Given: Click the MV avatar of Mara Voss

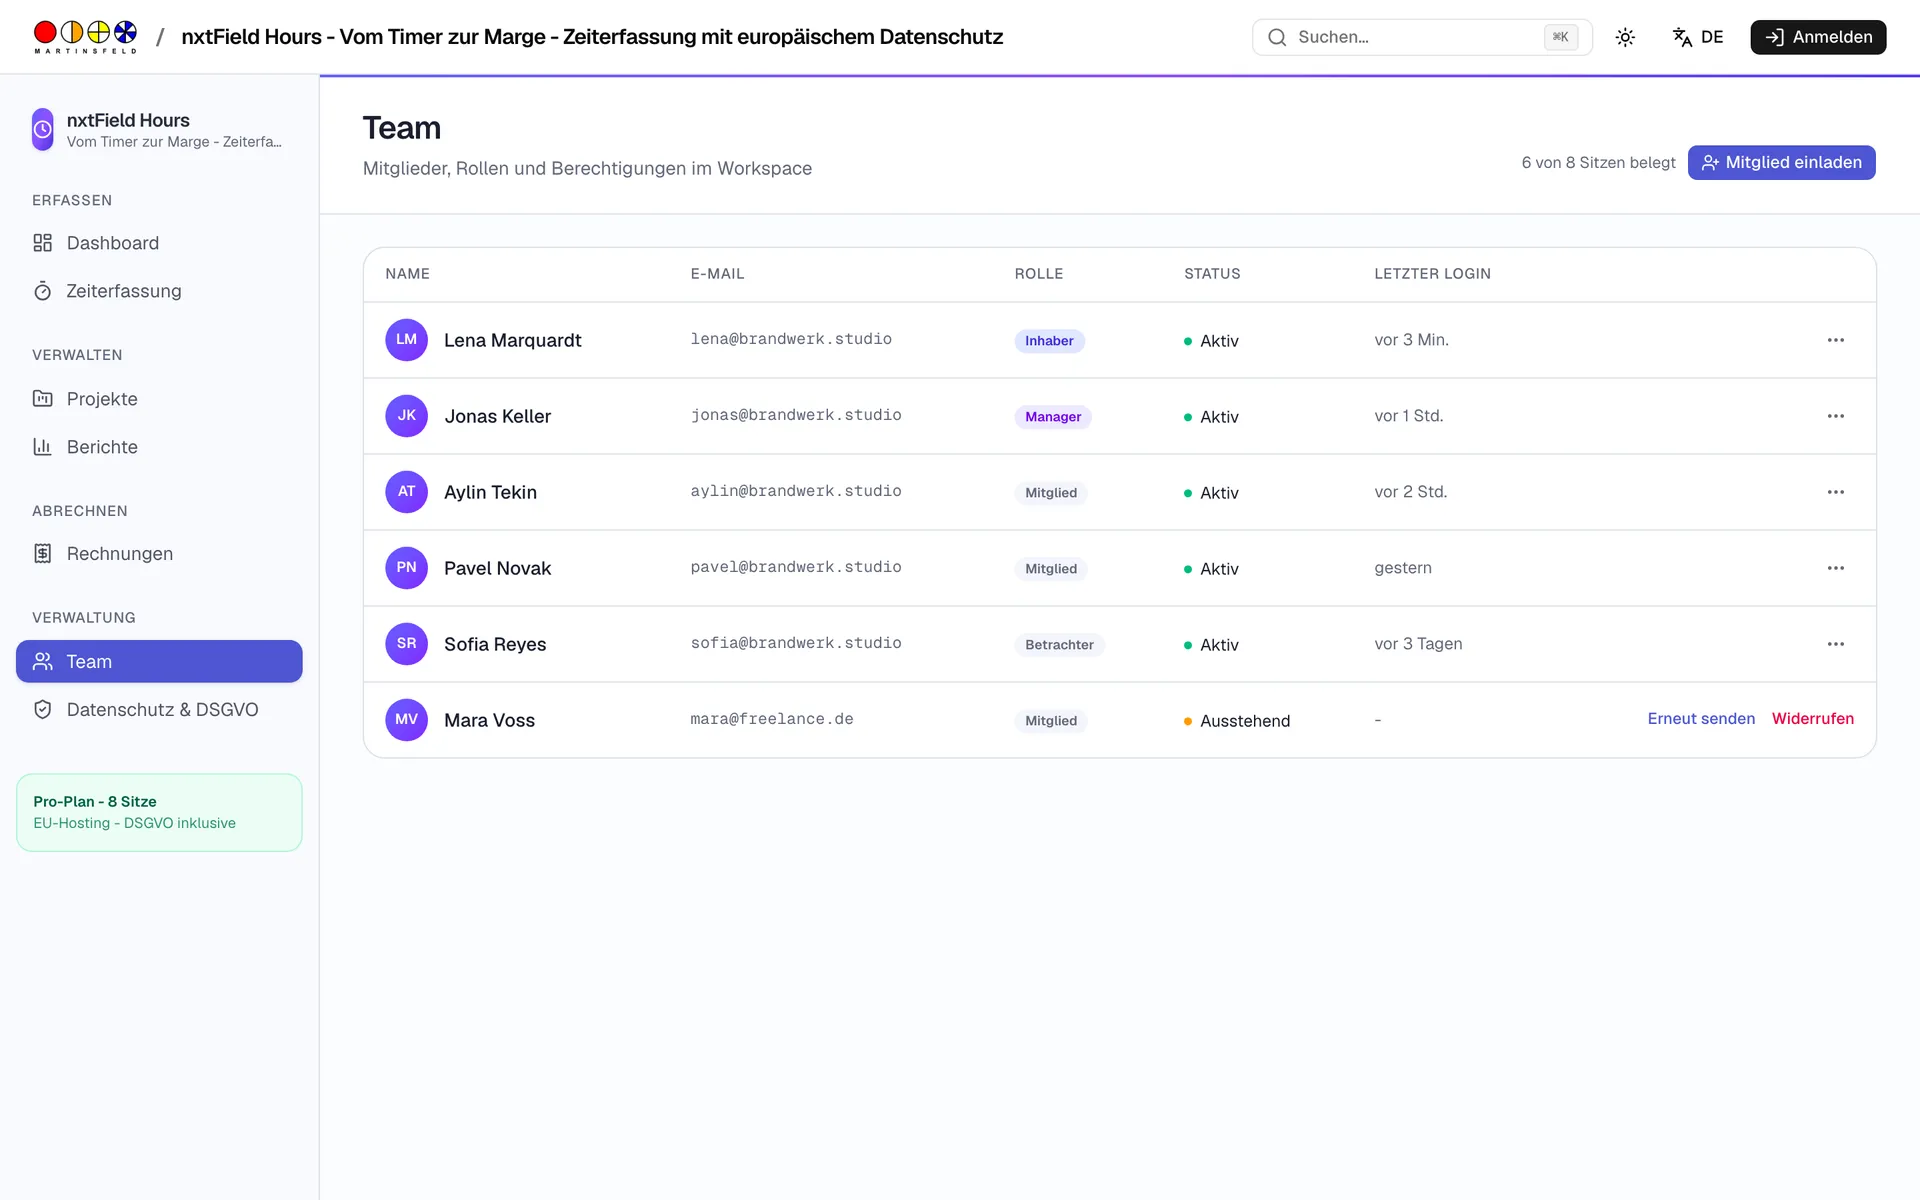Looking at the screenshot, I should (x=407, y=720).
